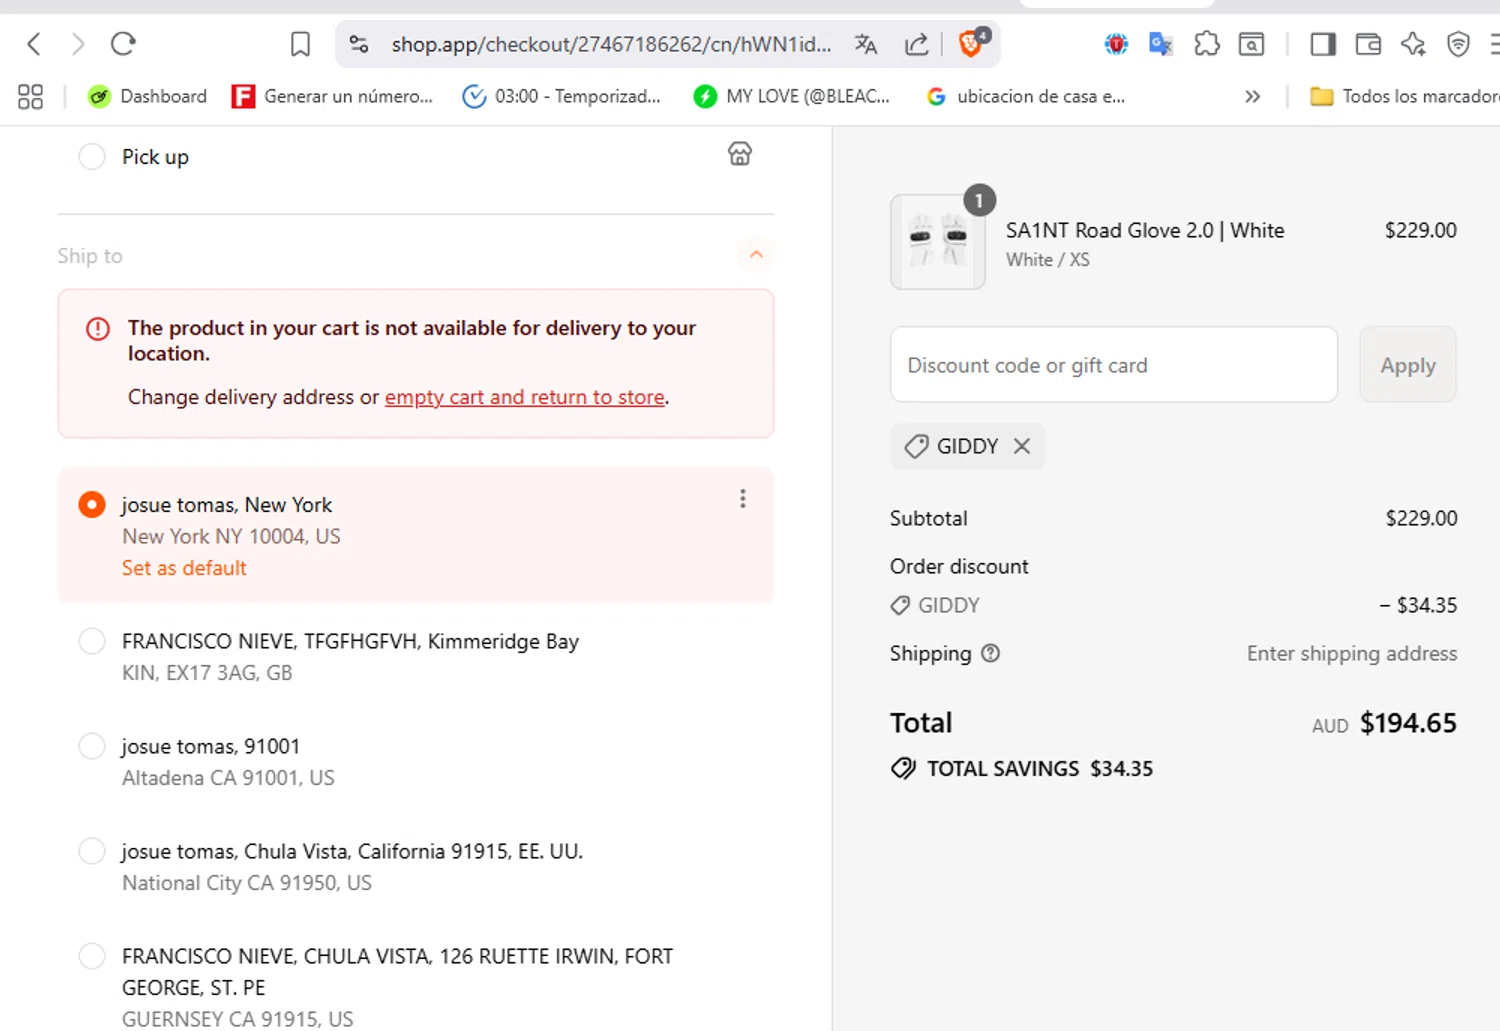This screenshot has height=1031, width=1500.
Task: Select josue tomas Chula Vista address
Action: pos(92,851)
